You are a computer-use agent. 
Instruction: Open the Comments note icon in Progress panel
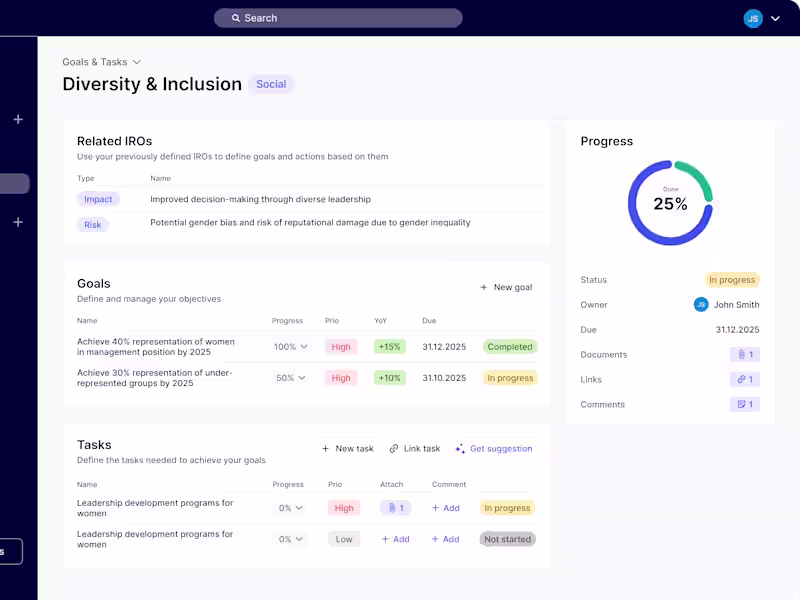740,404
